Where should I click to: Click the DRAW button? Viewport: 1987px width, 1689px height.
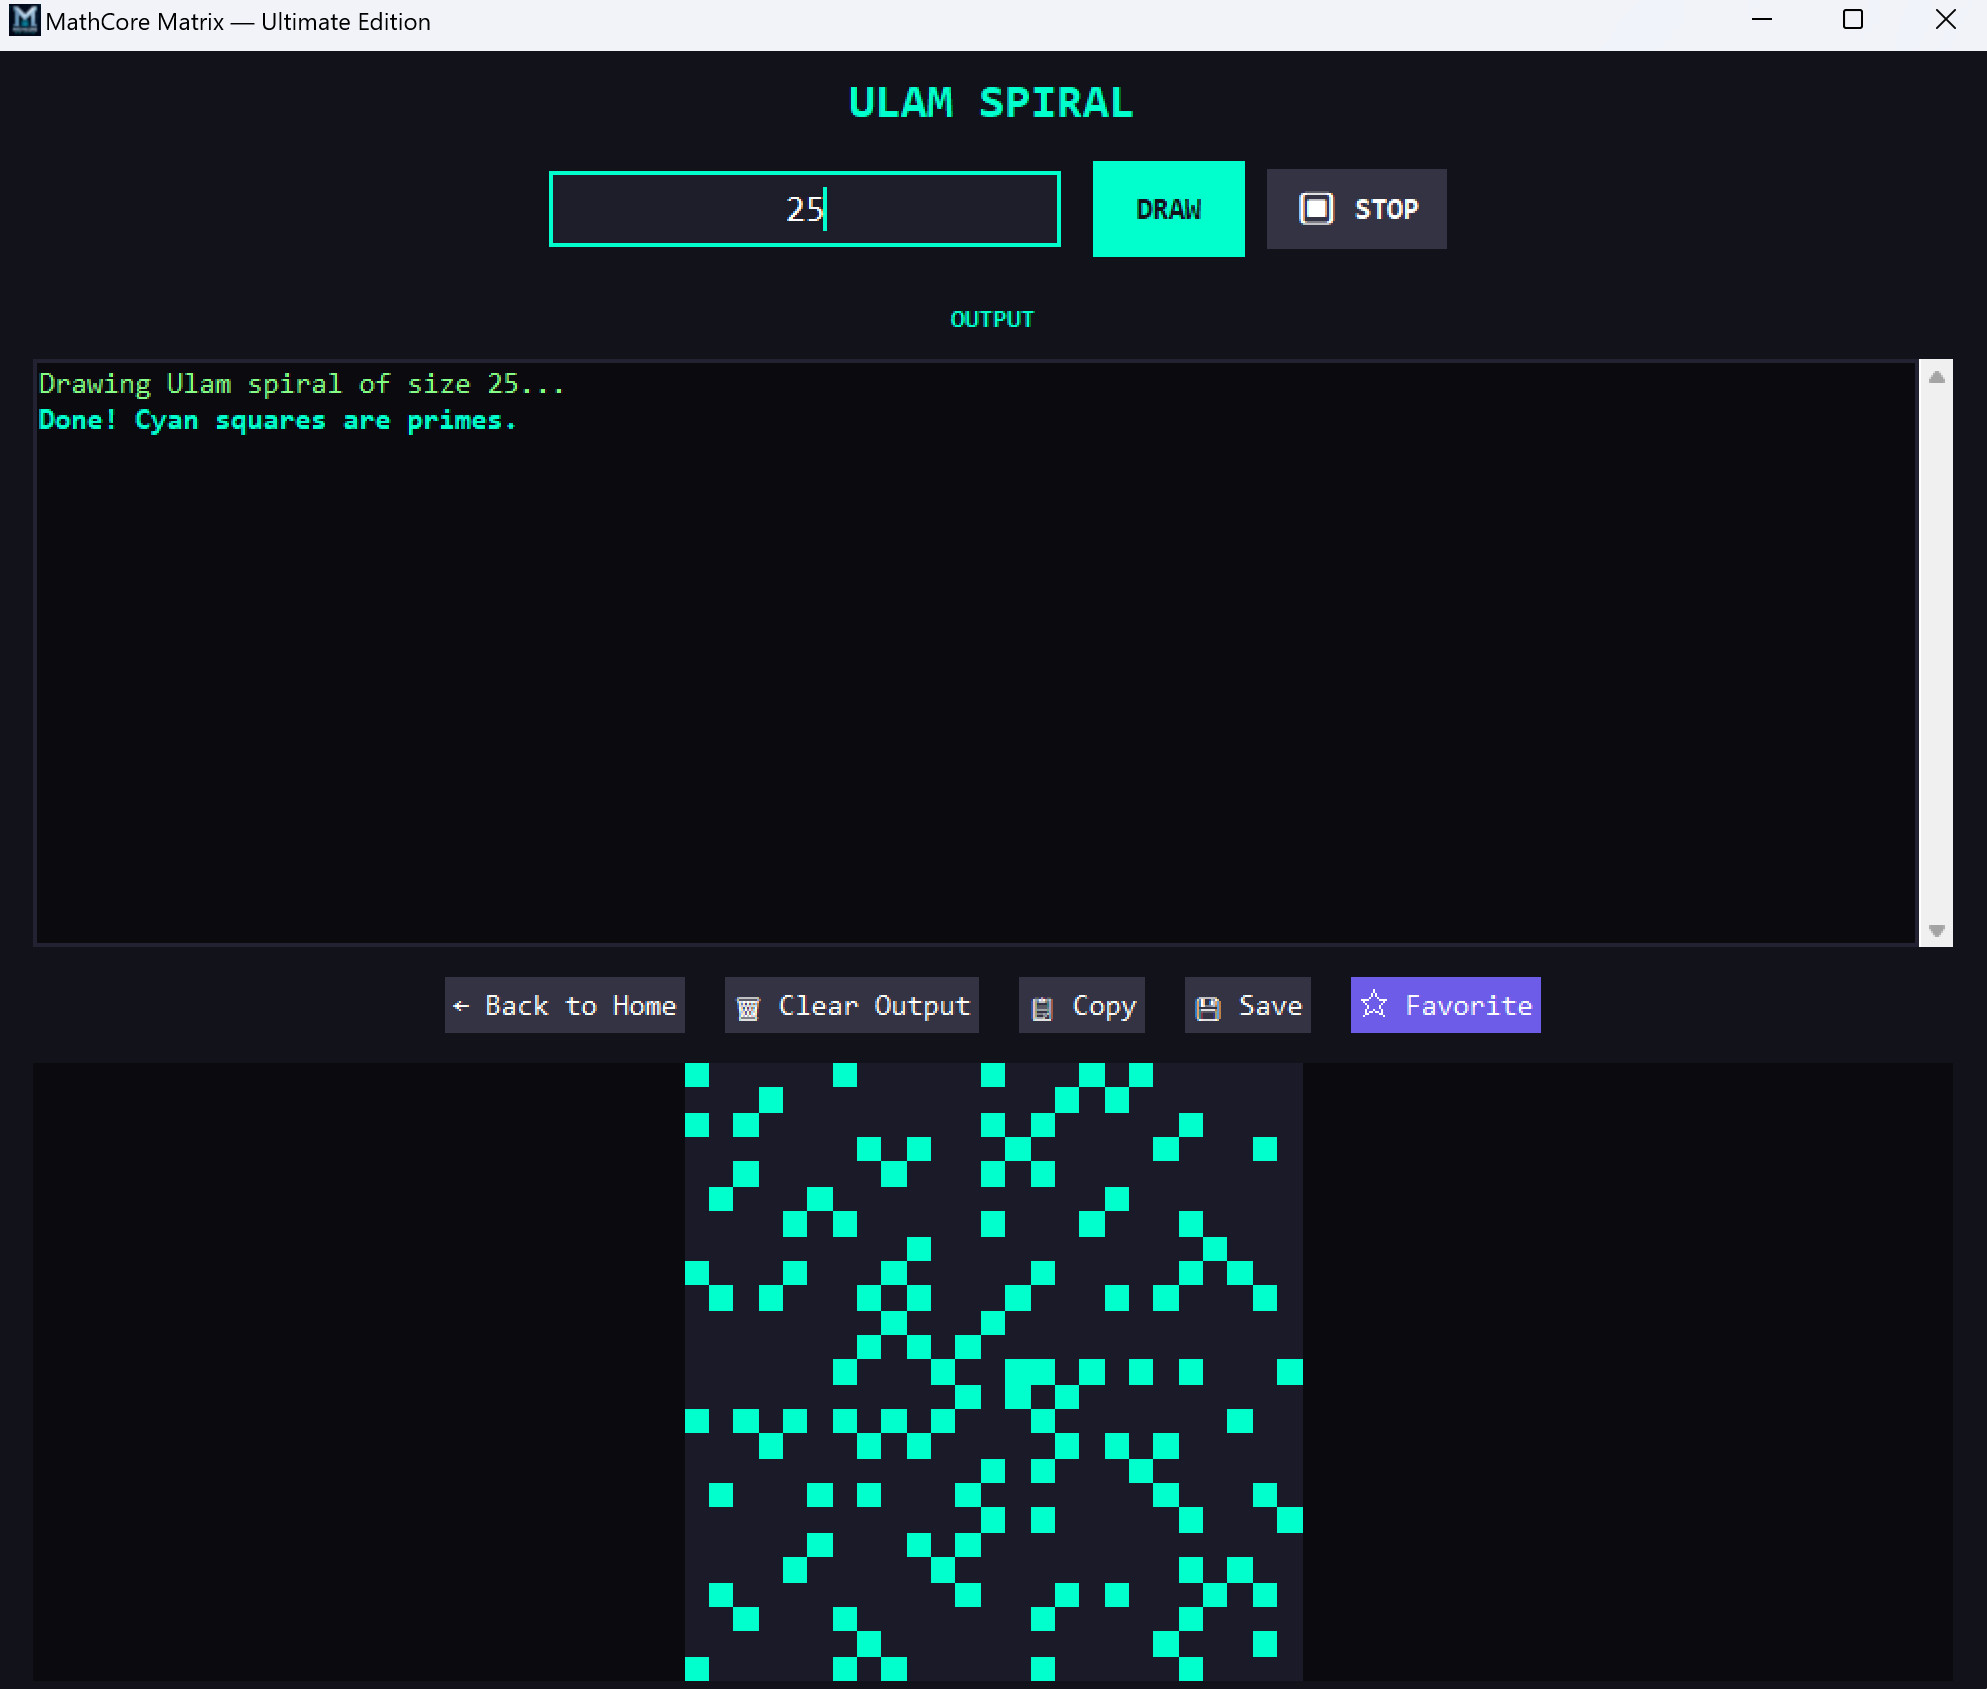point(1168,209)
